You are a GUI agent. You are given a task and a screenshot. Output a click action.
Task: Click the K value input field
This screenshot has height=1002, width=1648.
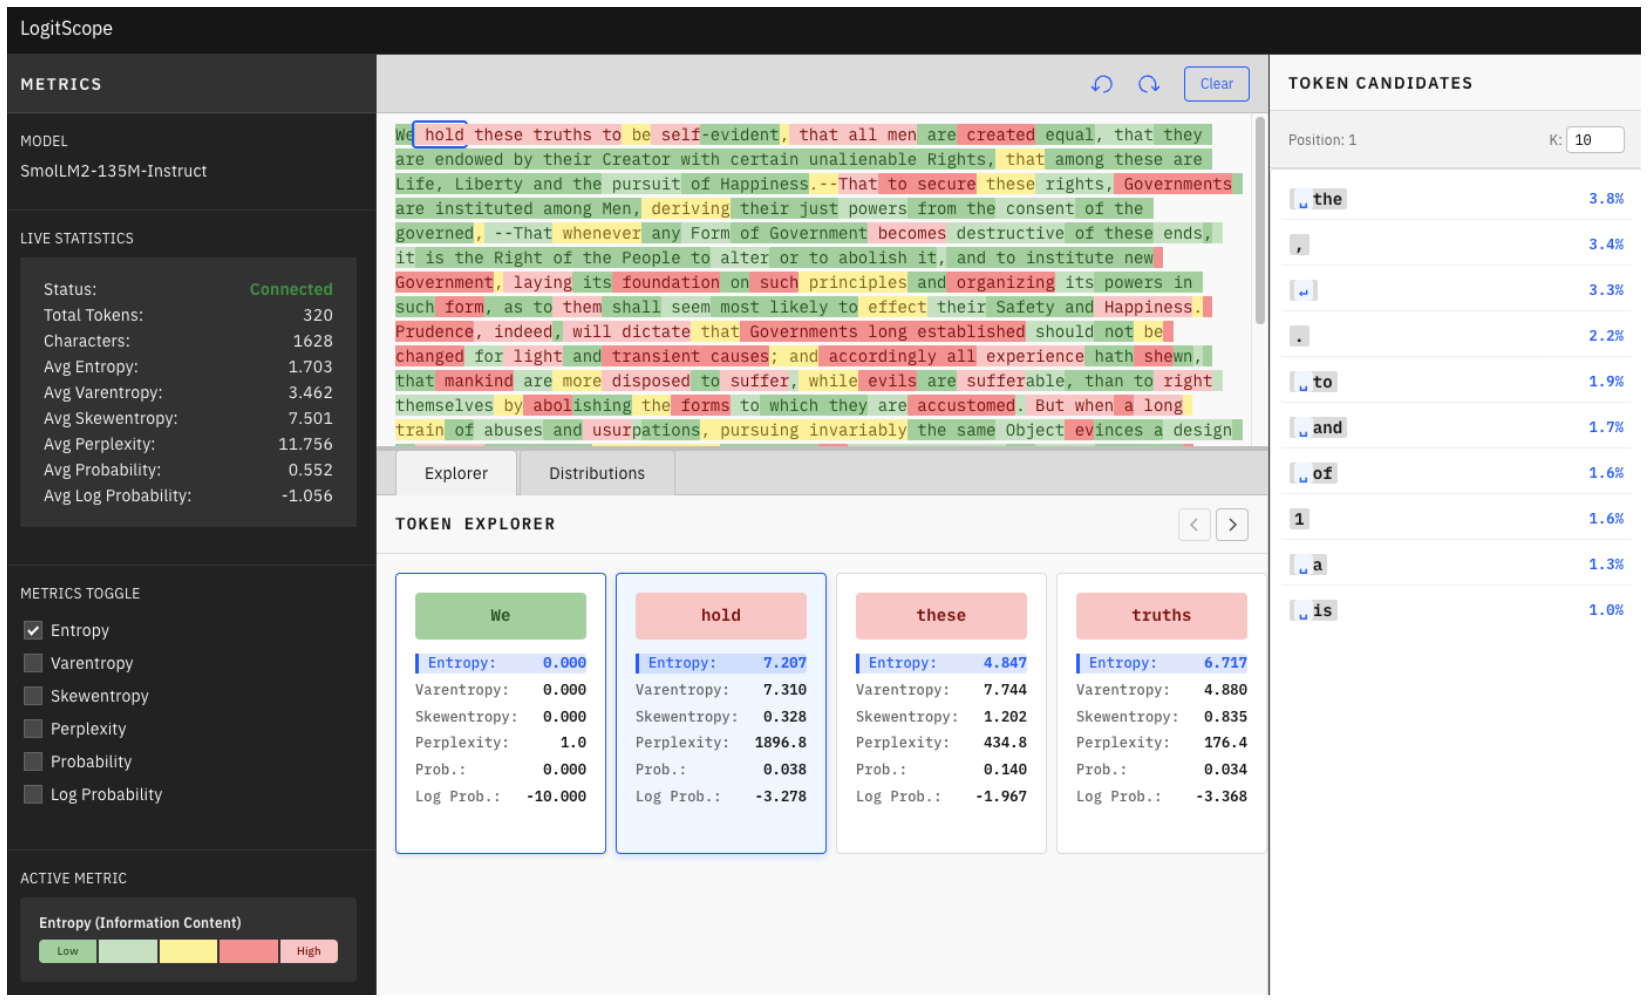(1595, 140)
